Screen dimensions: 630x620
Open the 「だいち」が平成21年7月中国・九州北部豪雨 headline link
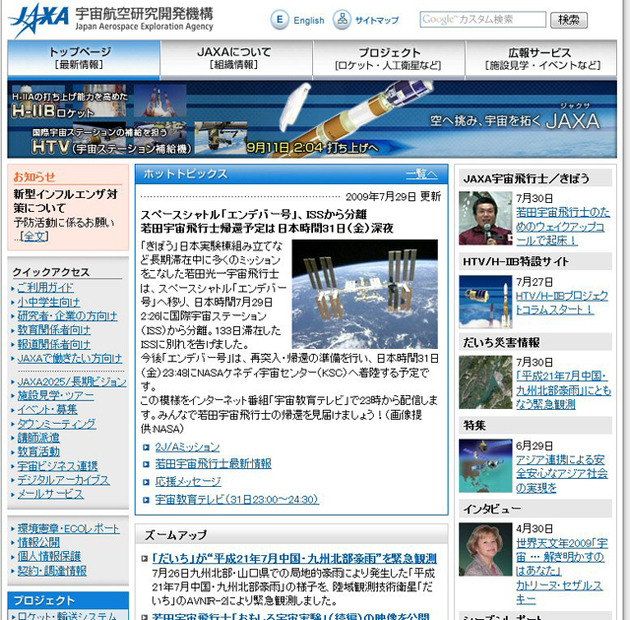[x=294, y=559]
